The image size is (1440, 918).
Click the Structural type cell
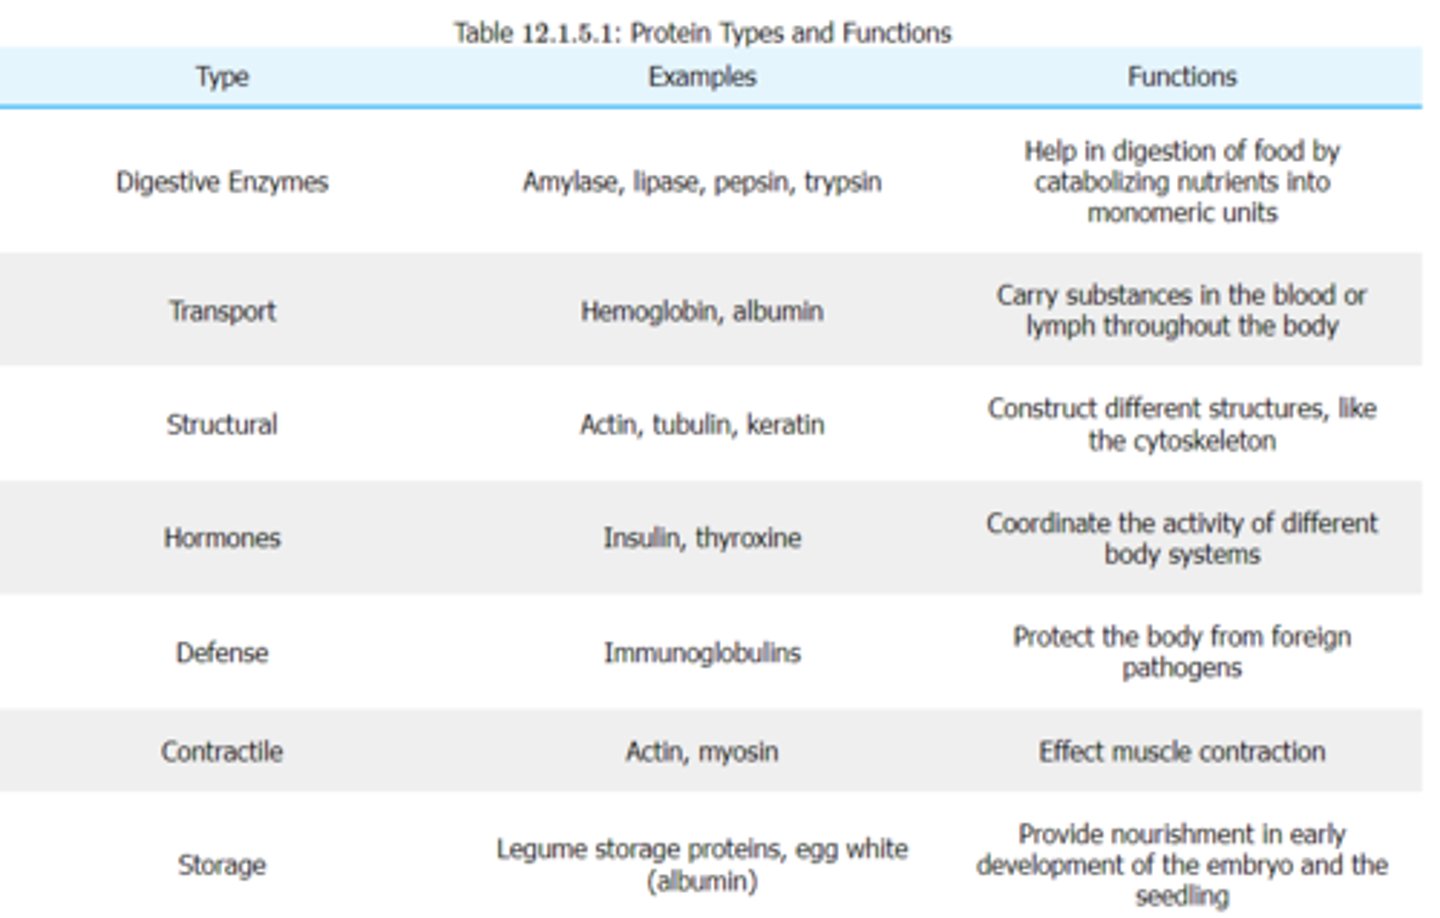pyautogui.click(x=222, y=424)
